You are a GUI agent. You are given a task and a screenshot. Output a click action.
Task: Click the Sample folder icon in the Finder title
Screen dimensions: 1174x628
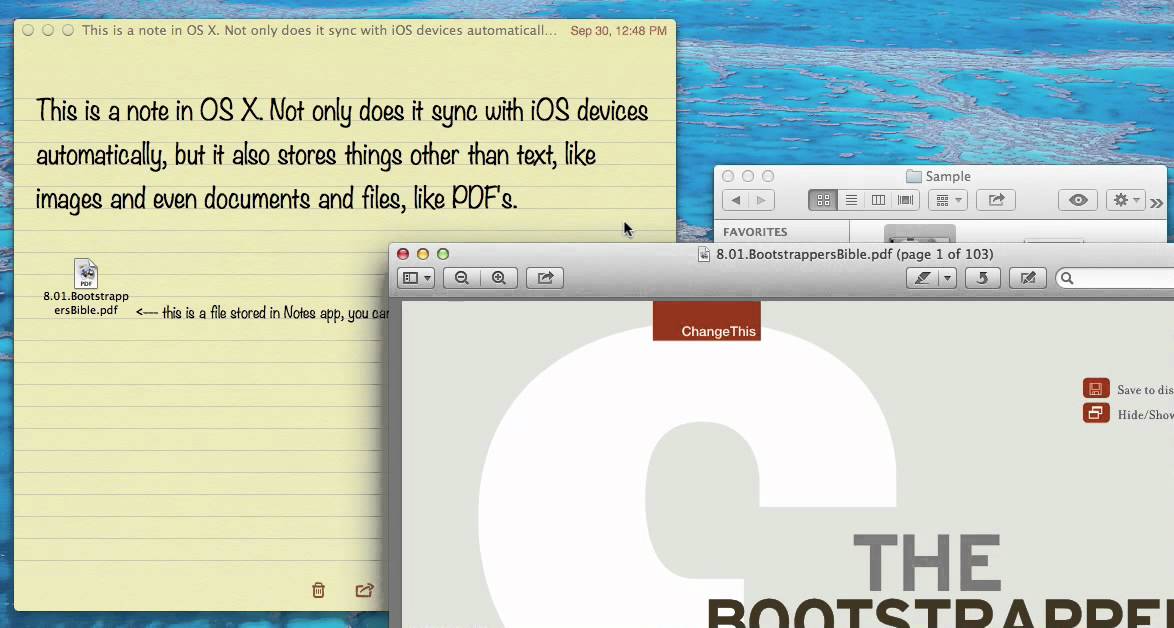click(913, 177)
